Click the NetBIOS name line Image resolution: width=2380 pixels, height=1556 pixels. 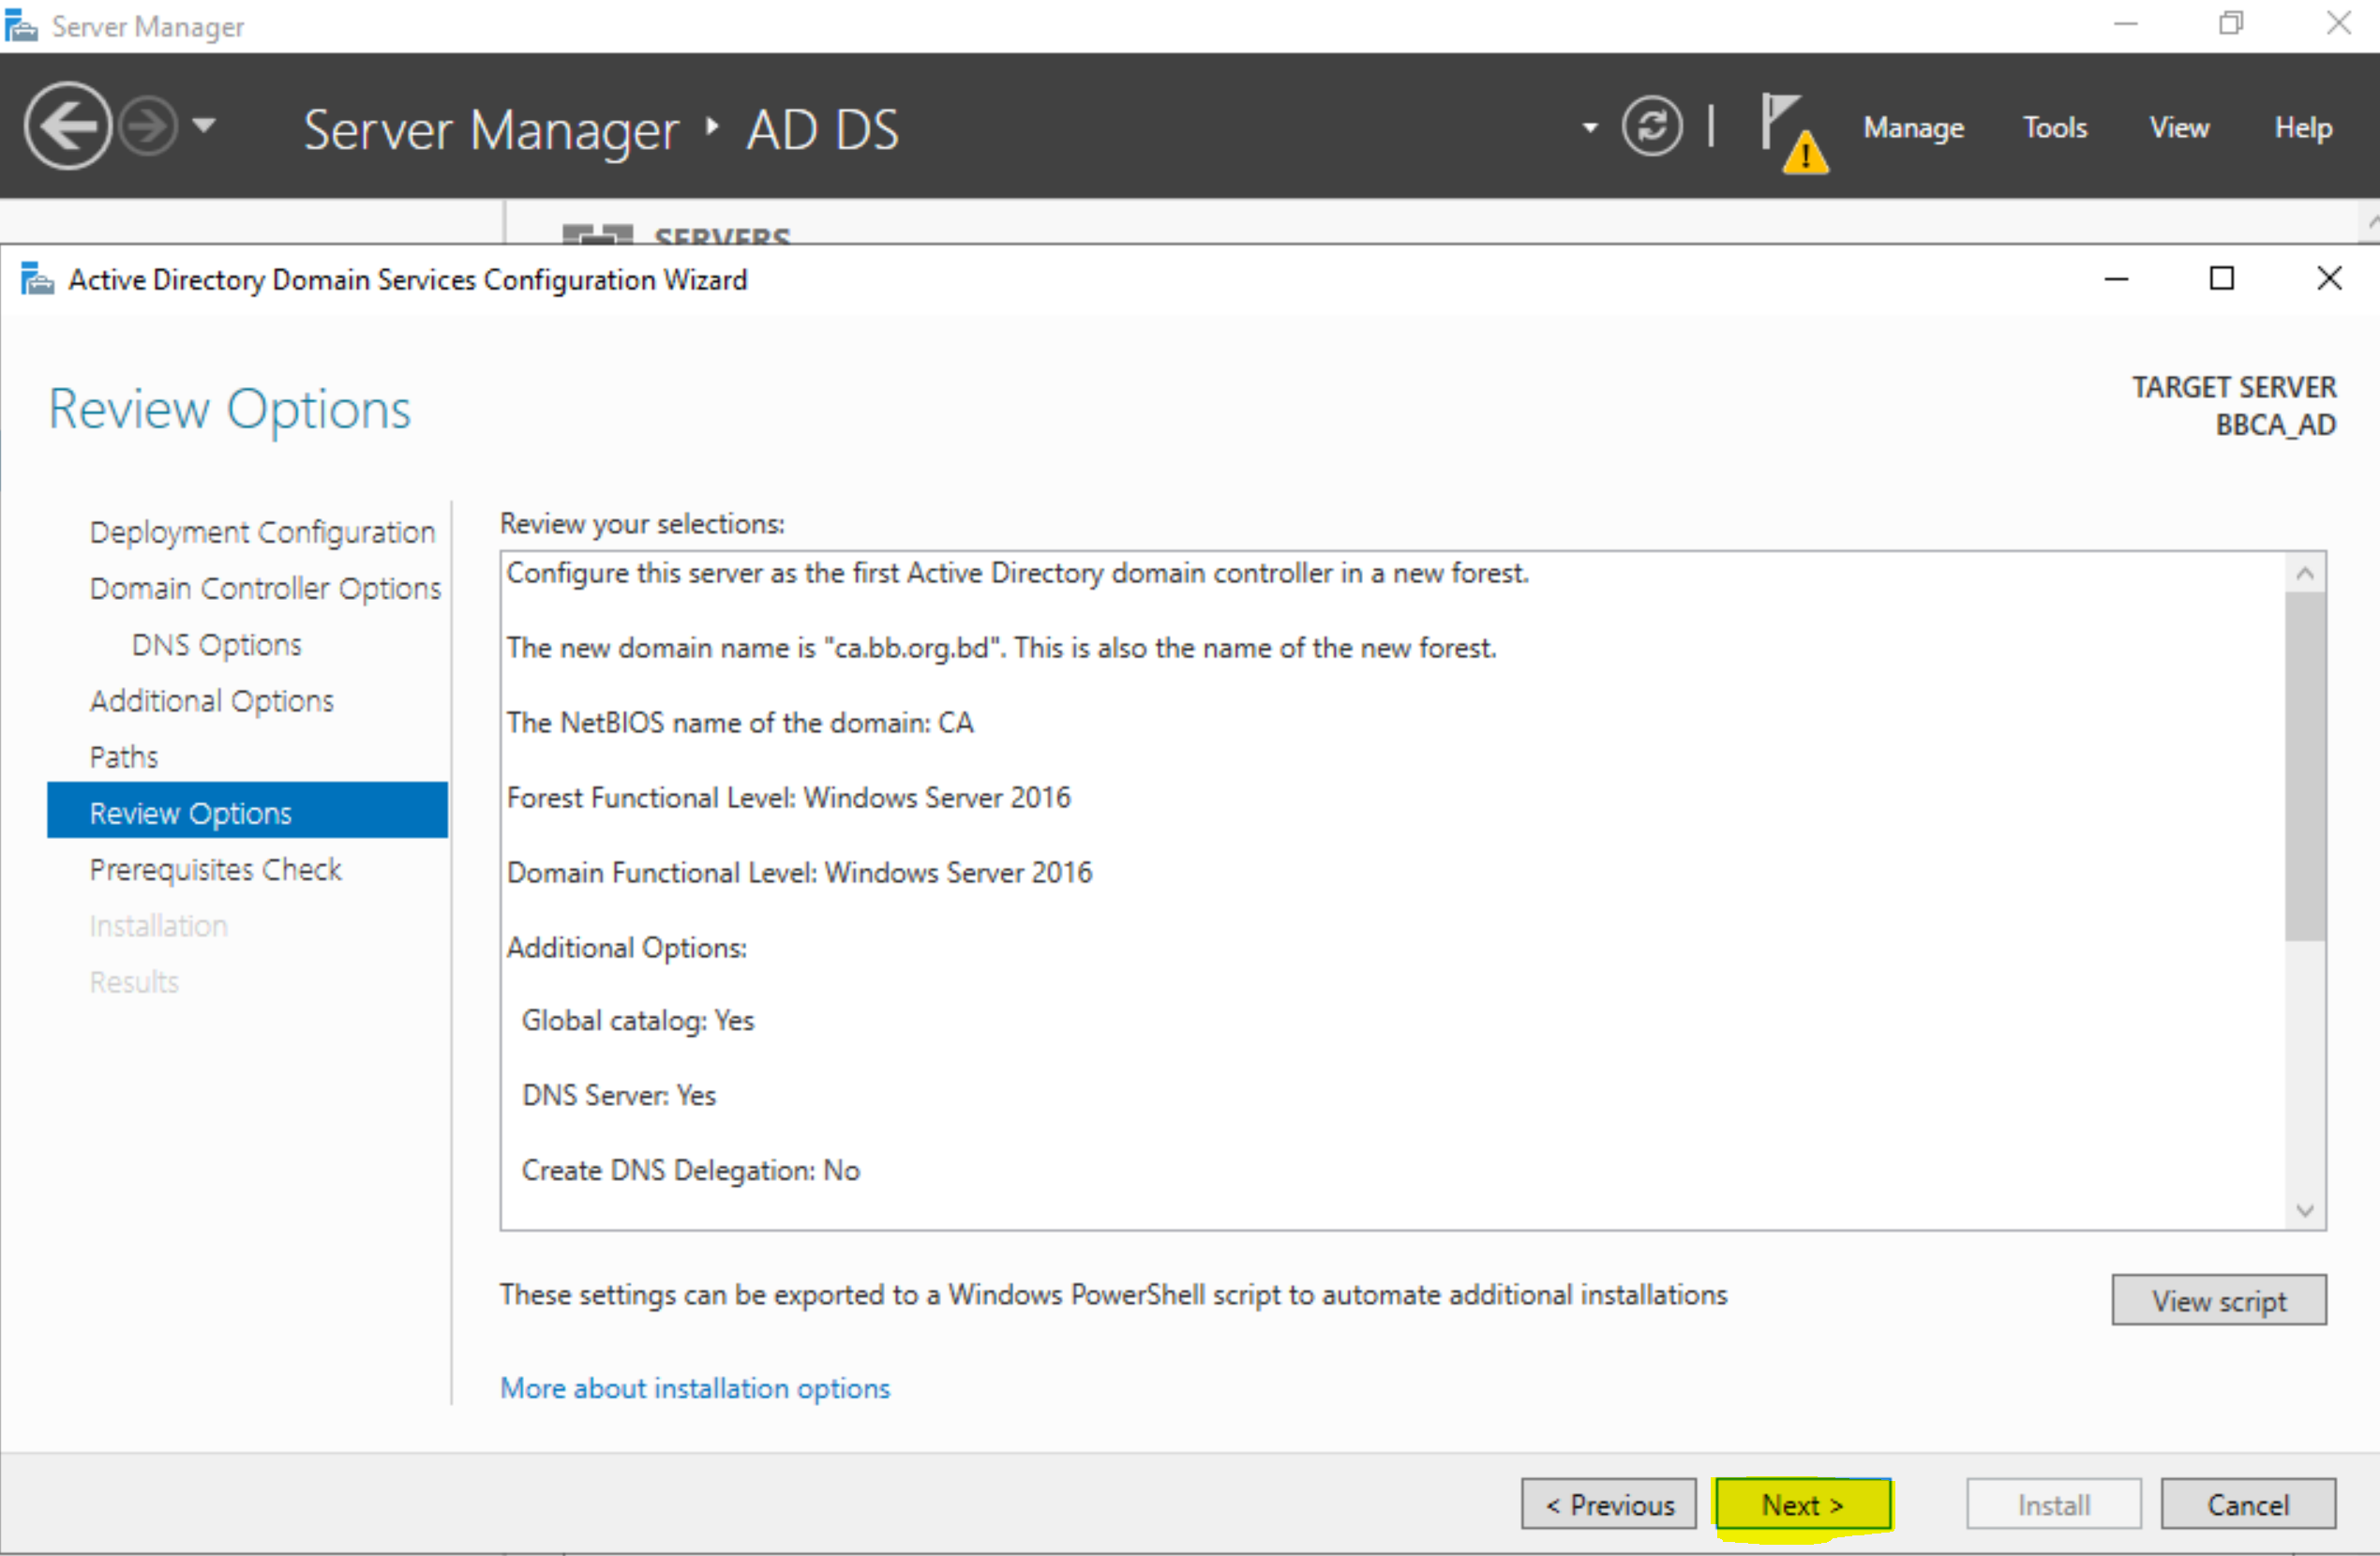(740, 722)
